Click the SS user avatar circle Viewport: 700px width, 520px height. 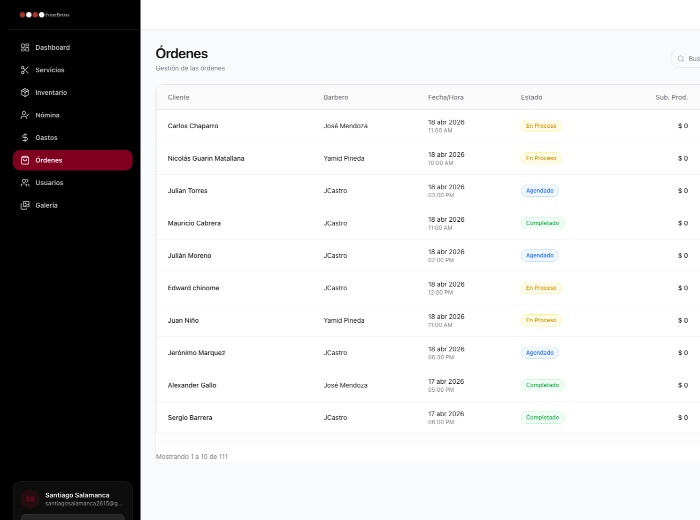(30, 498)
